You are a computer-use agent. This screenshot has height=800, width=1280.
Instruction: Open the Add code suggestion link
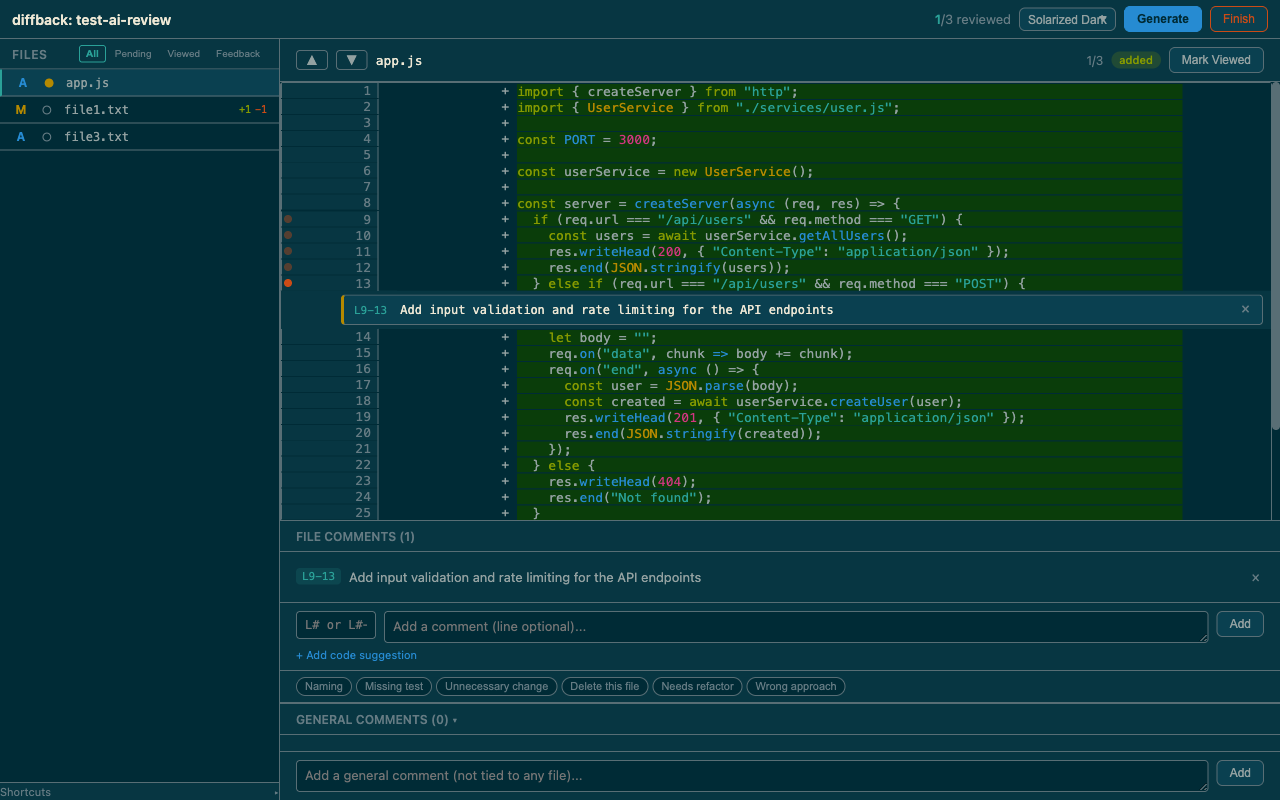(x=356, y=655)
